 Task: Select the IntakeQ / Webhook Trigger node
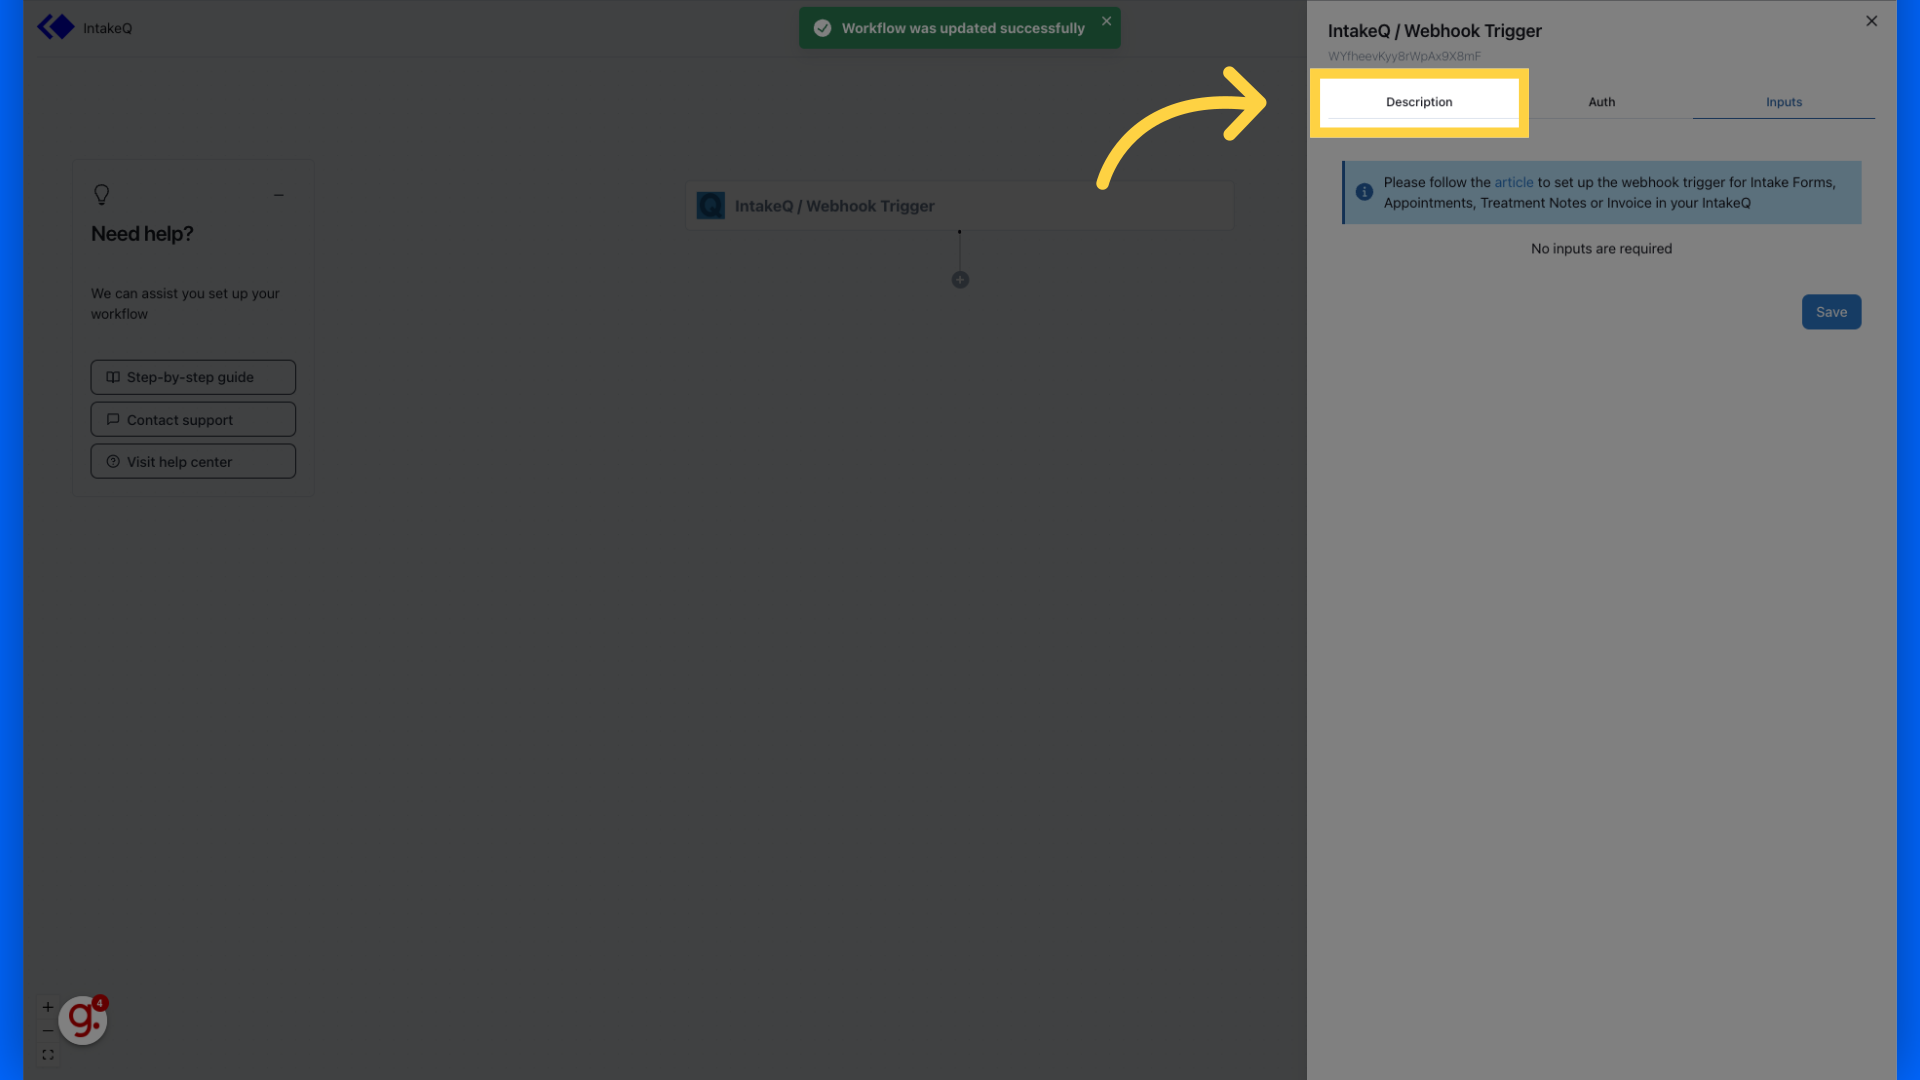coord(959,206)
